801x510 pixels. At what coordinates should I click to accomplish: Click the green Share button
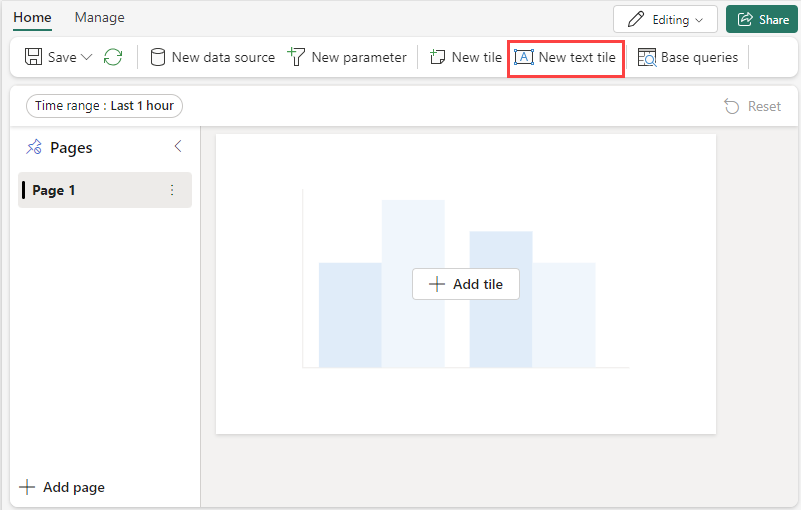[763, 19]
